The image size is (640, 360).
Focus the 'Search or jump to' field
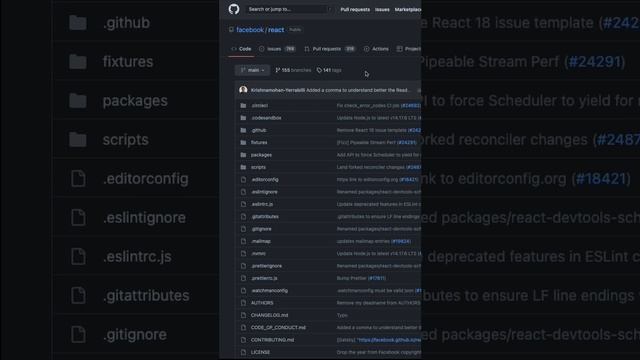click(289, 9)
